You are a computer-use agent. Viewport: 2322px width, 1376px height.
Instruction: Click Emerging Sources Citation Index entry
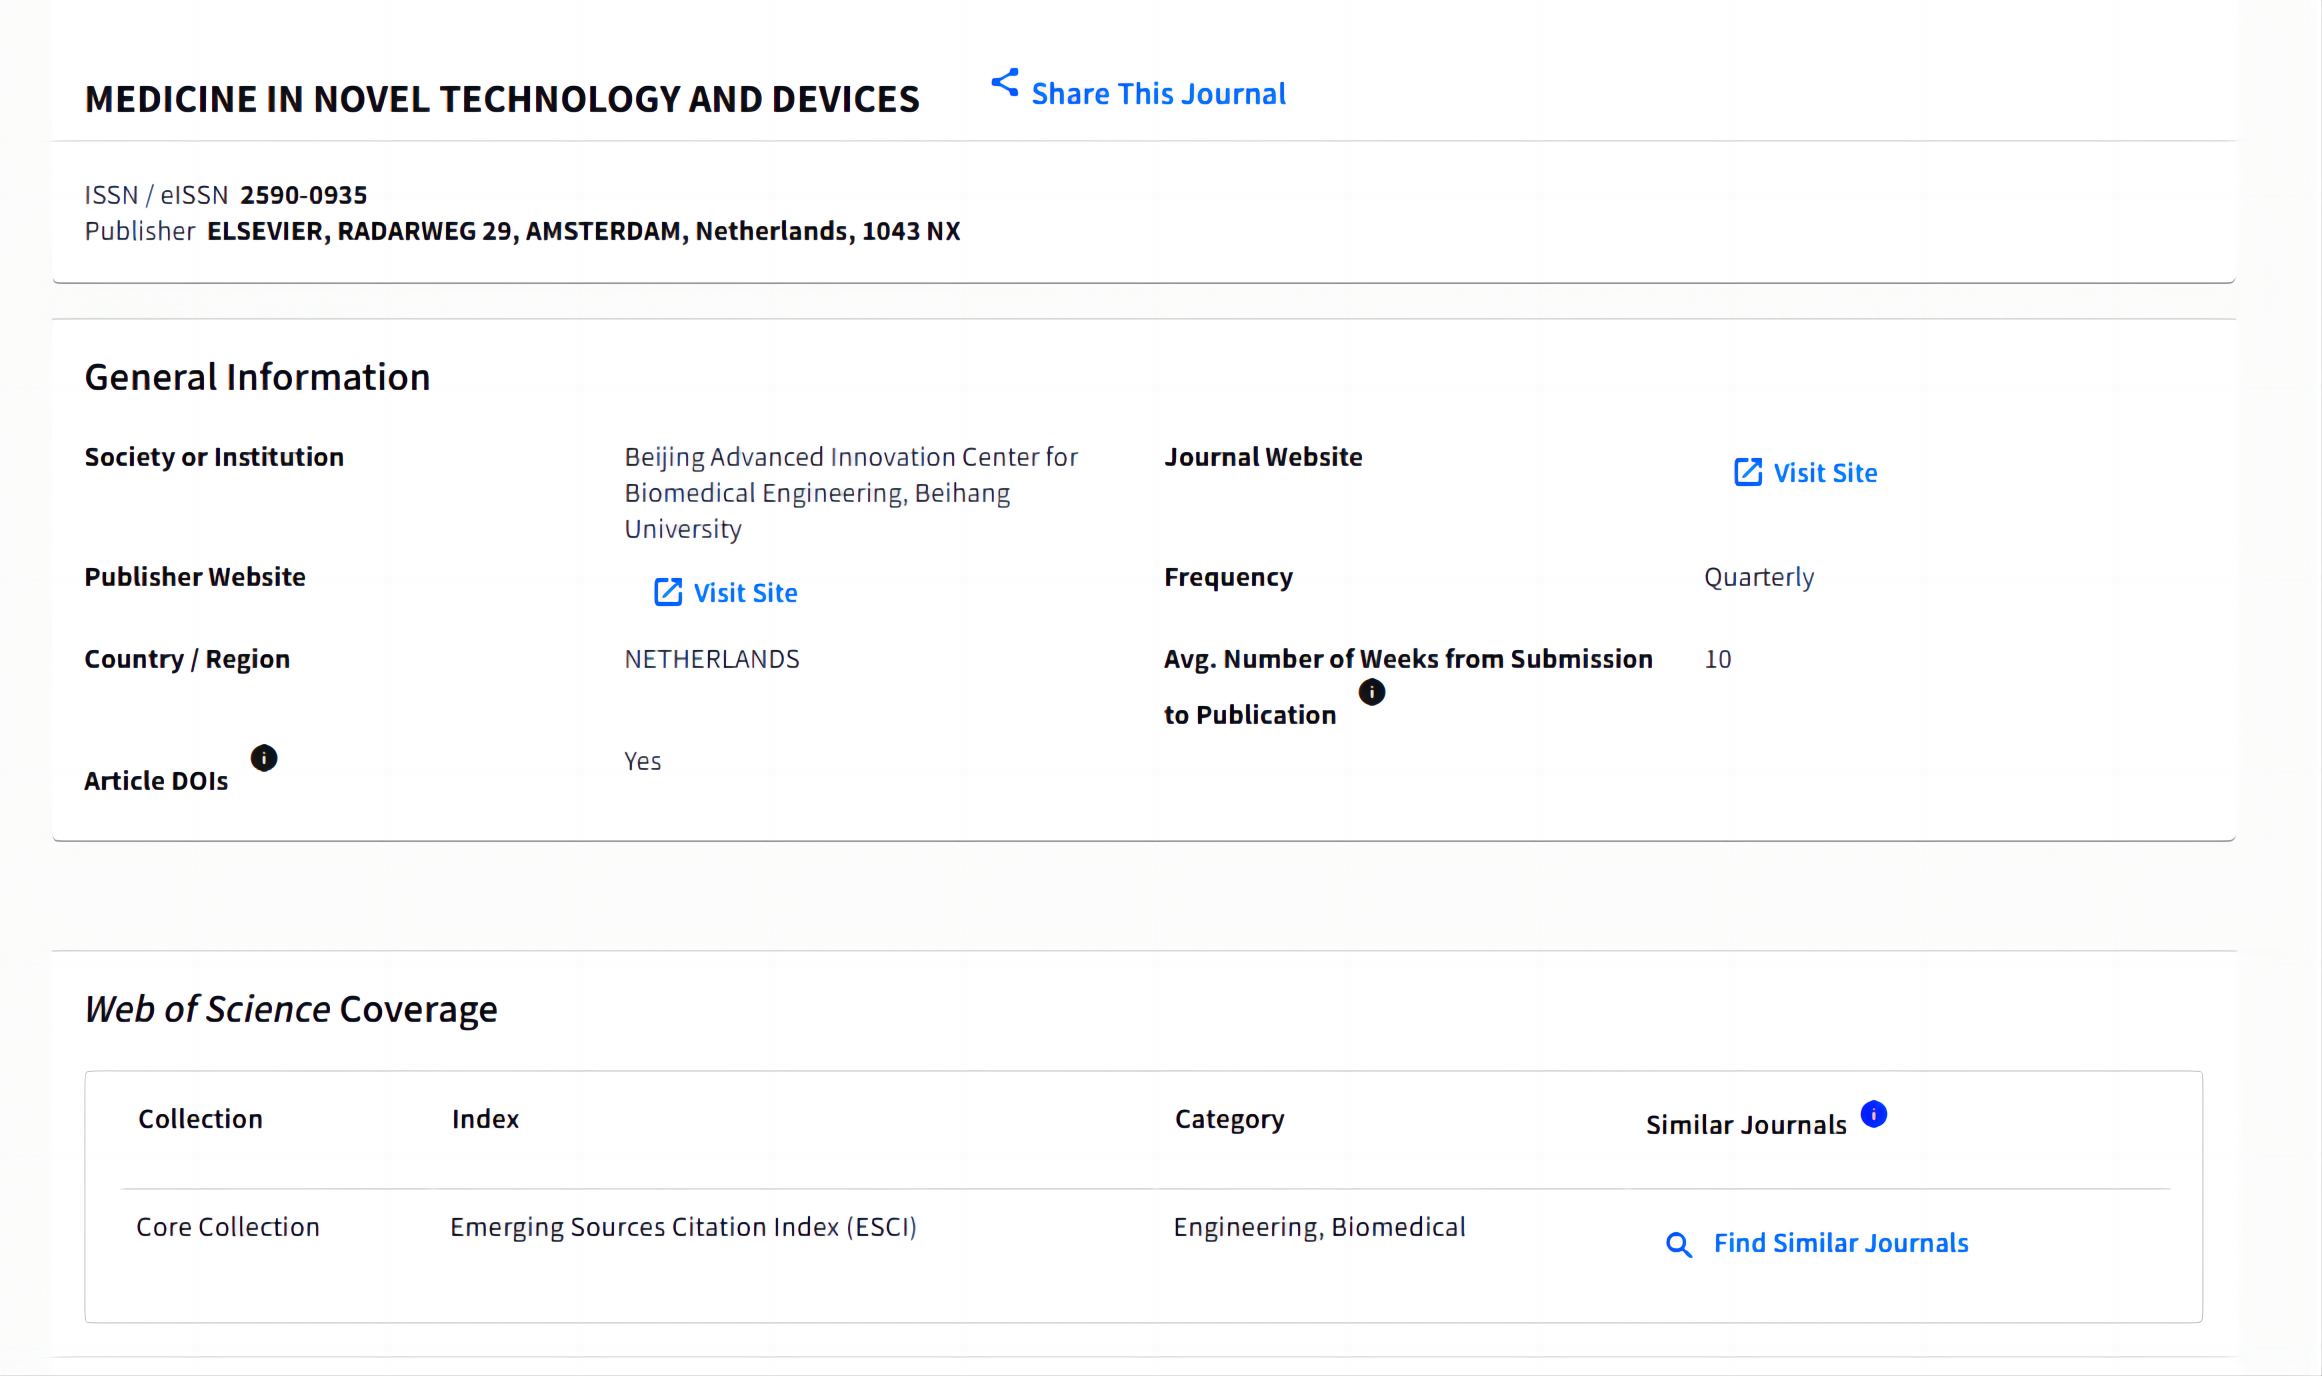pos(683,1227)
